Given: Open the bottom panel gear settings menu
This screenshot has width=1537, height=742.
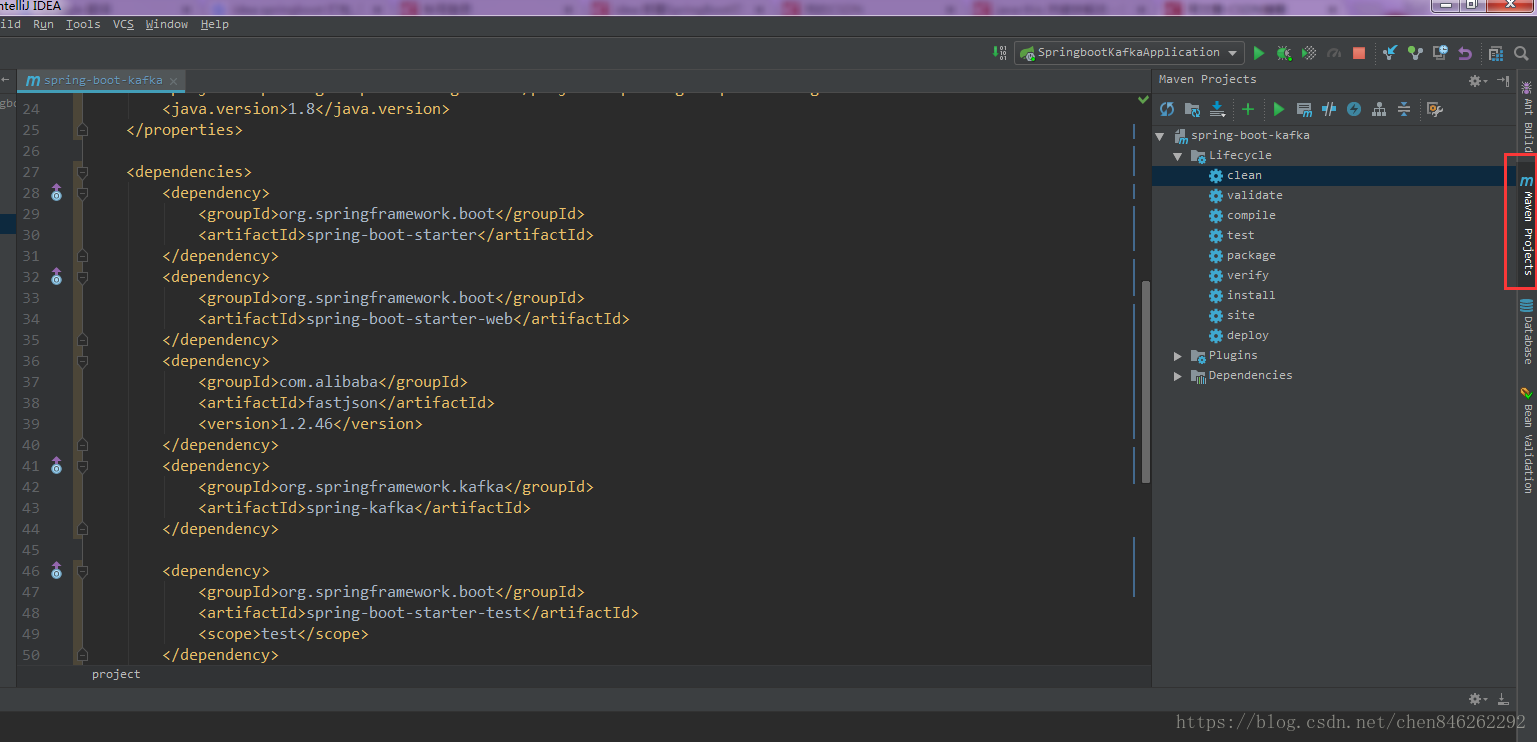Looking at the screenshot, I should tap(1477, 700).
